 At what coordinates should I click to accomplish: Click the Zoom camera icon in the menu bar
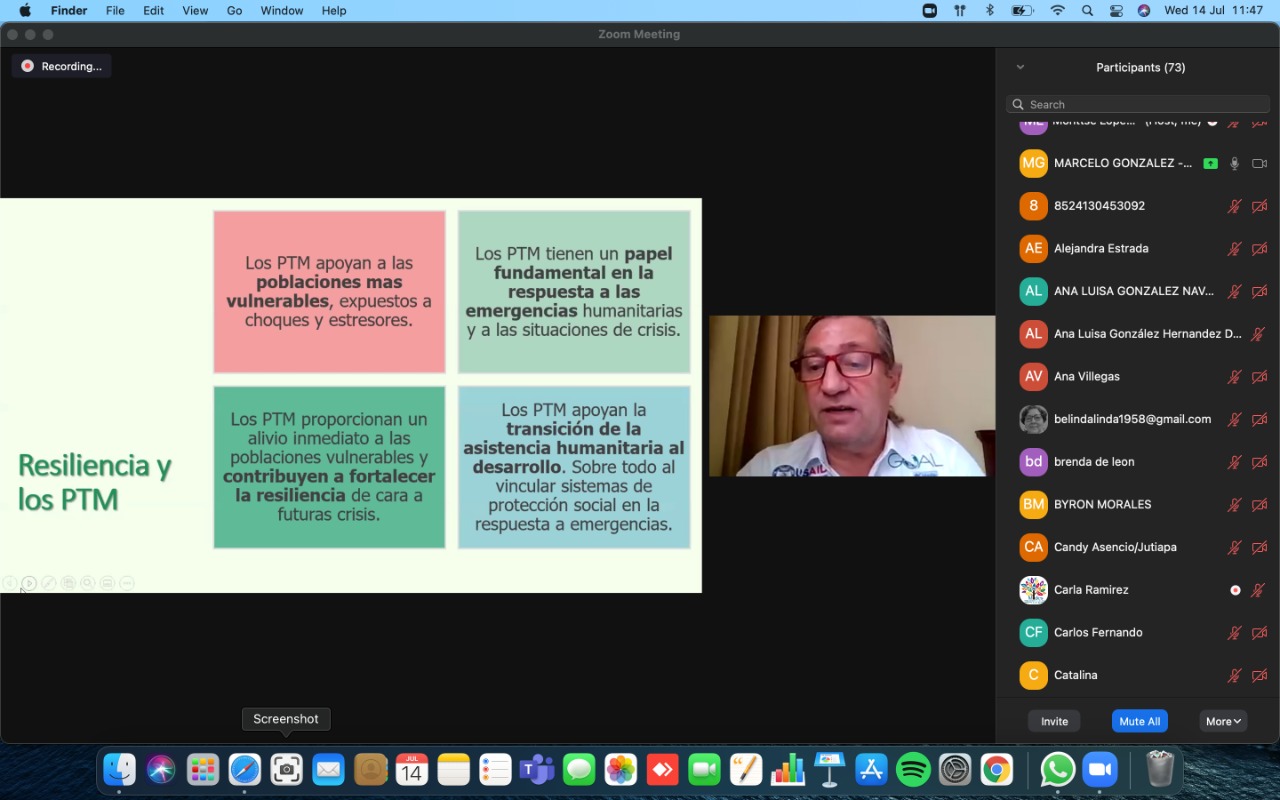point(929,11)
